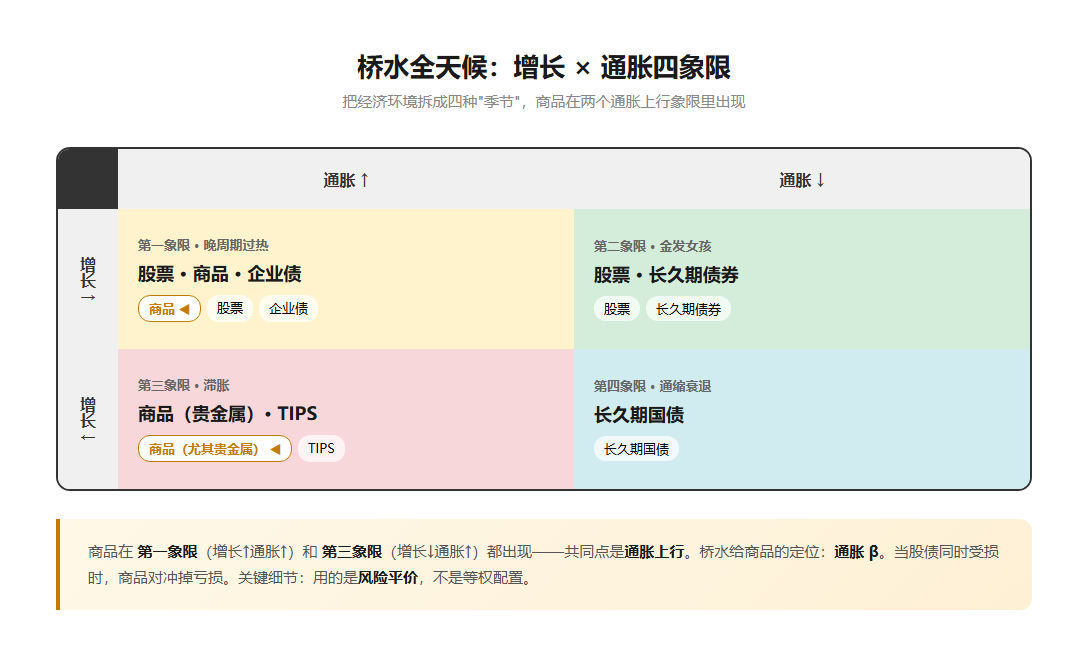Screen dimensions: 1088x658
Task: Click the 股票 chip in the second quadrant
Action: [617, 310]
